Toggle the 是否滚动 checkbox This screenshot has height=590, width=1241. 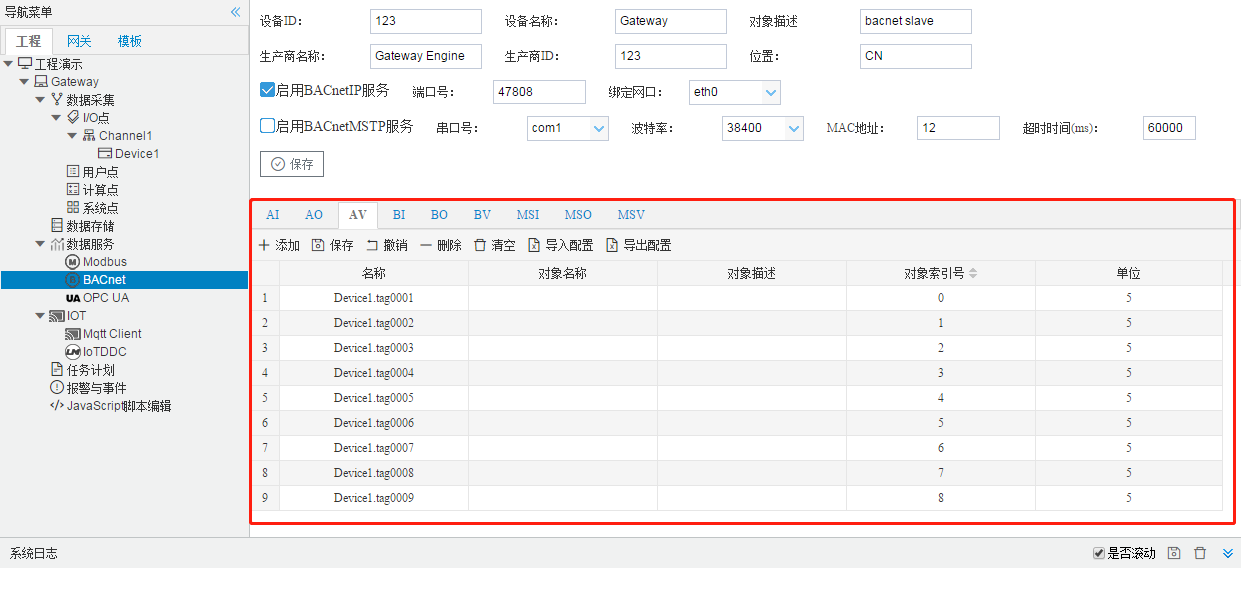click(1099, 553)
